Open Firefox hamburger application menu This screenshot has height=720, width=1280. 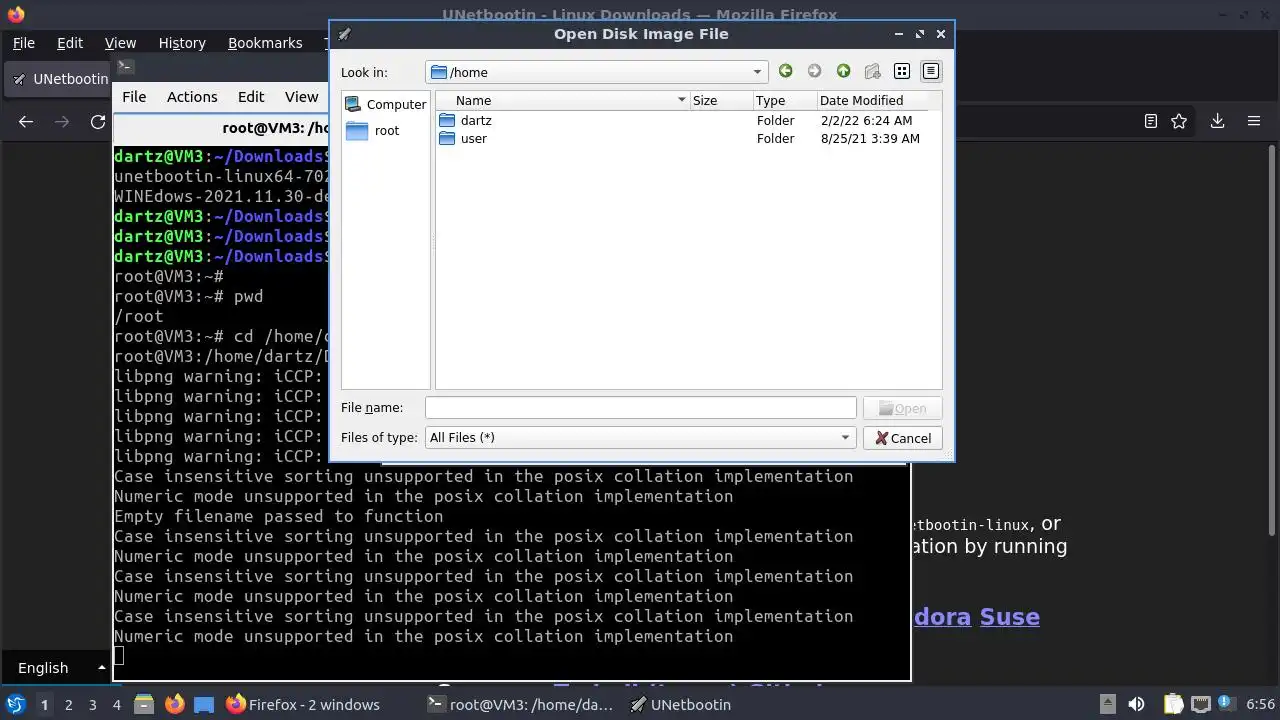tap(1253, 121)
